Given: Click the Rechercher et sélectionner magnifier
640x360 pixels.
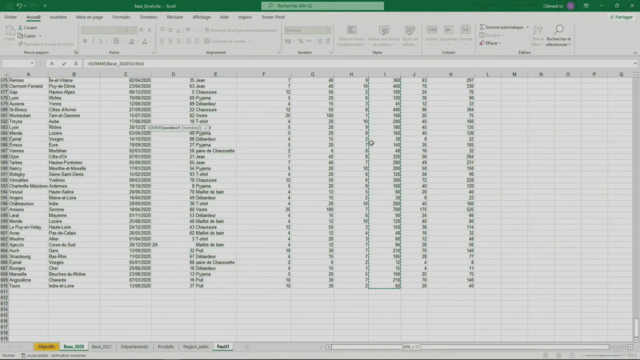Looking at the screenshot, I should pos(559,30).
